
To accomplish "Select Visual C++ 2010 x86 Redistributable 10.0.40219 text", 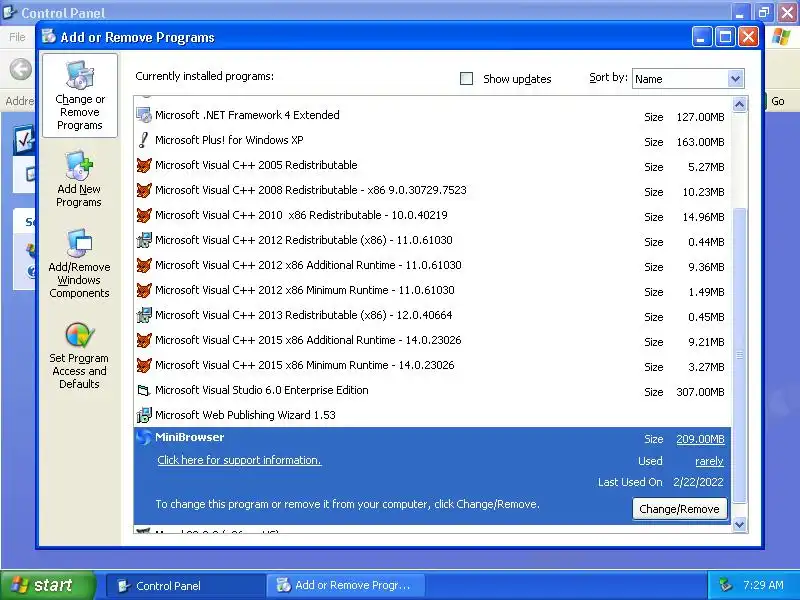I will pos(301,215).
